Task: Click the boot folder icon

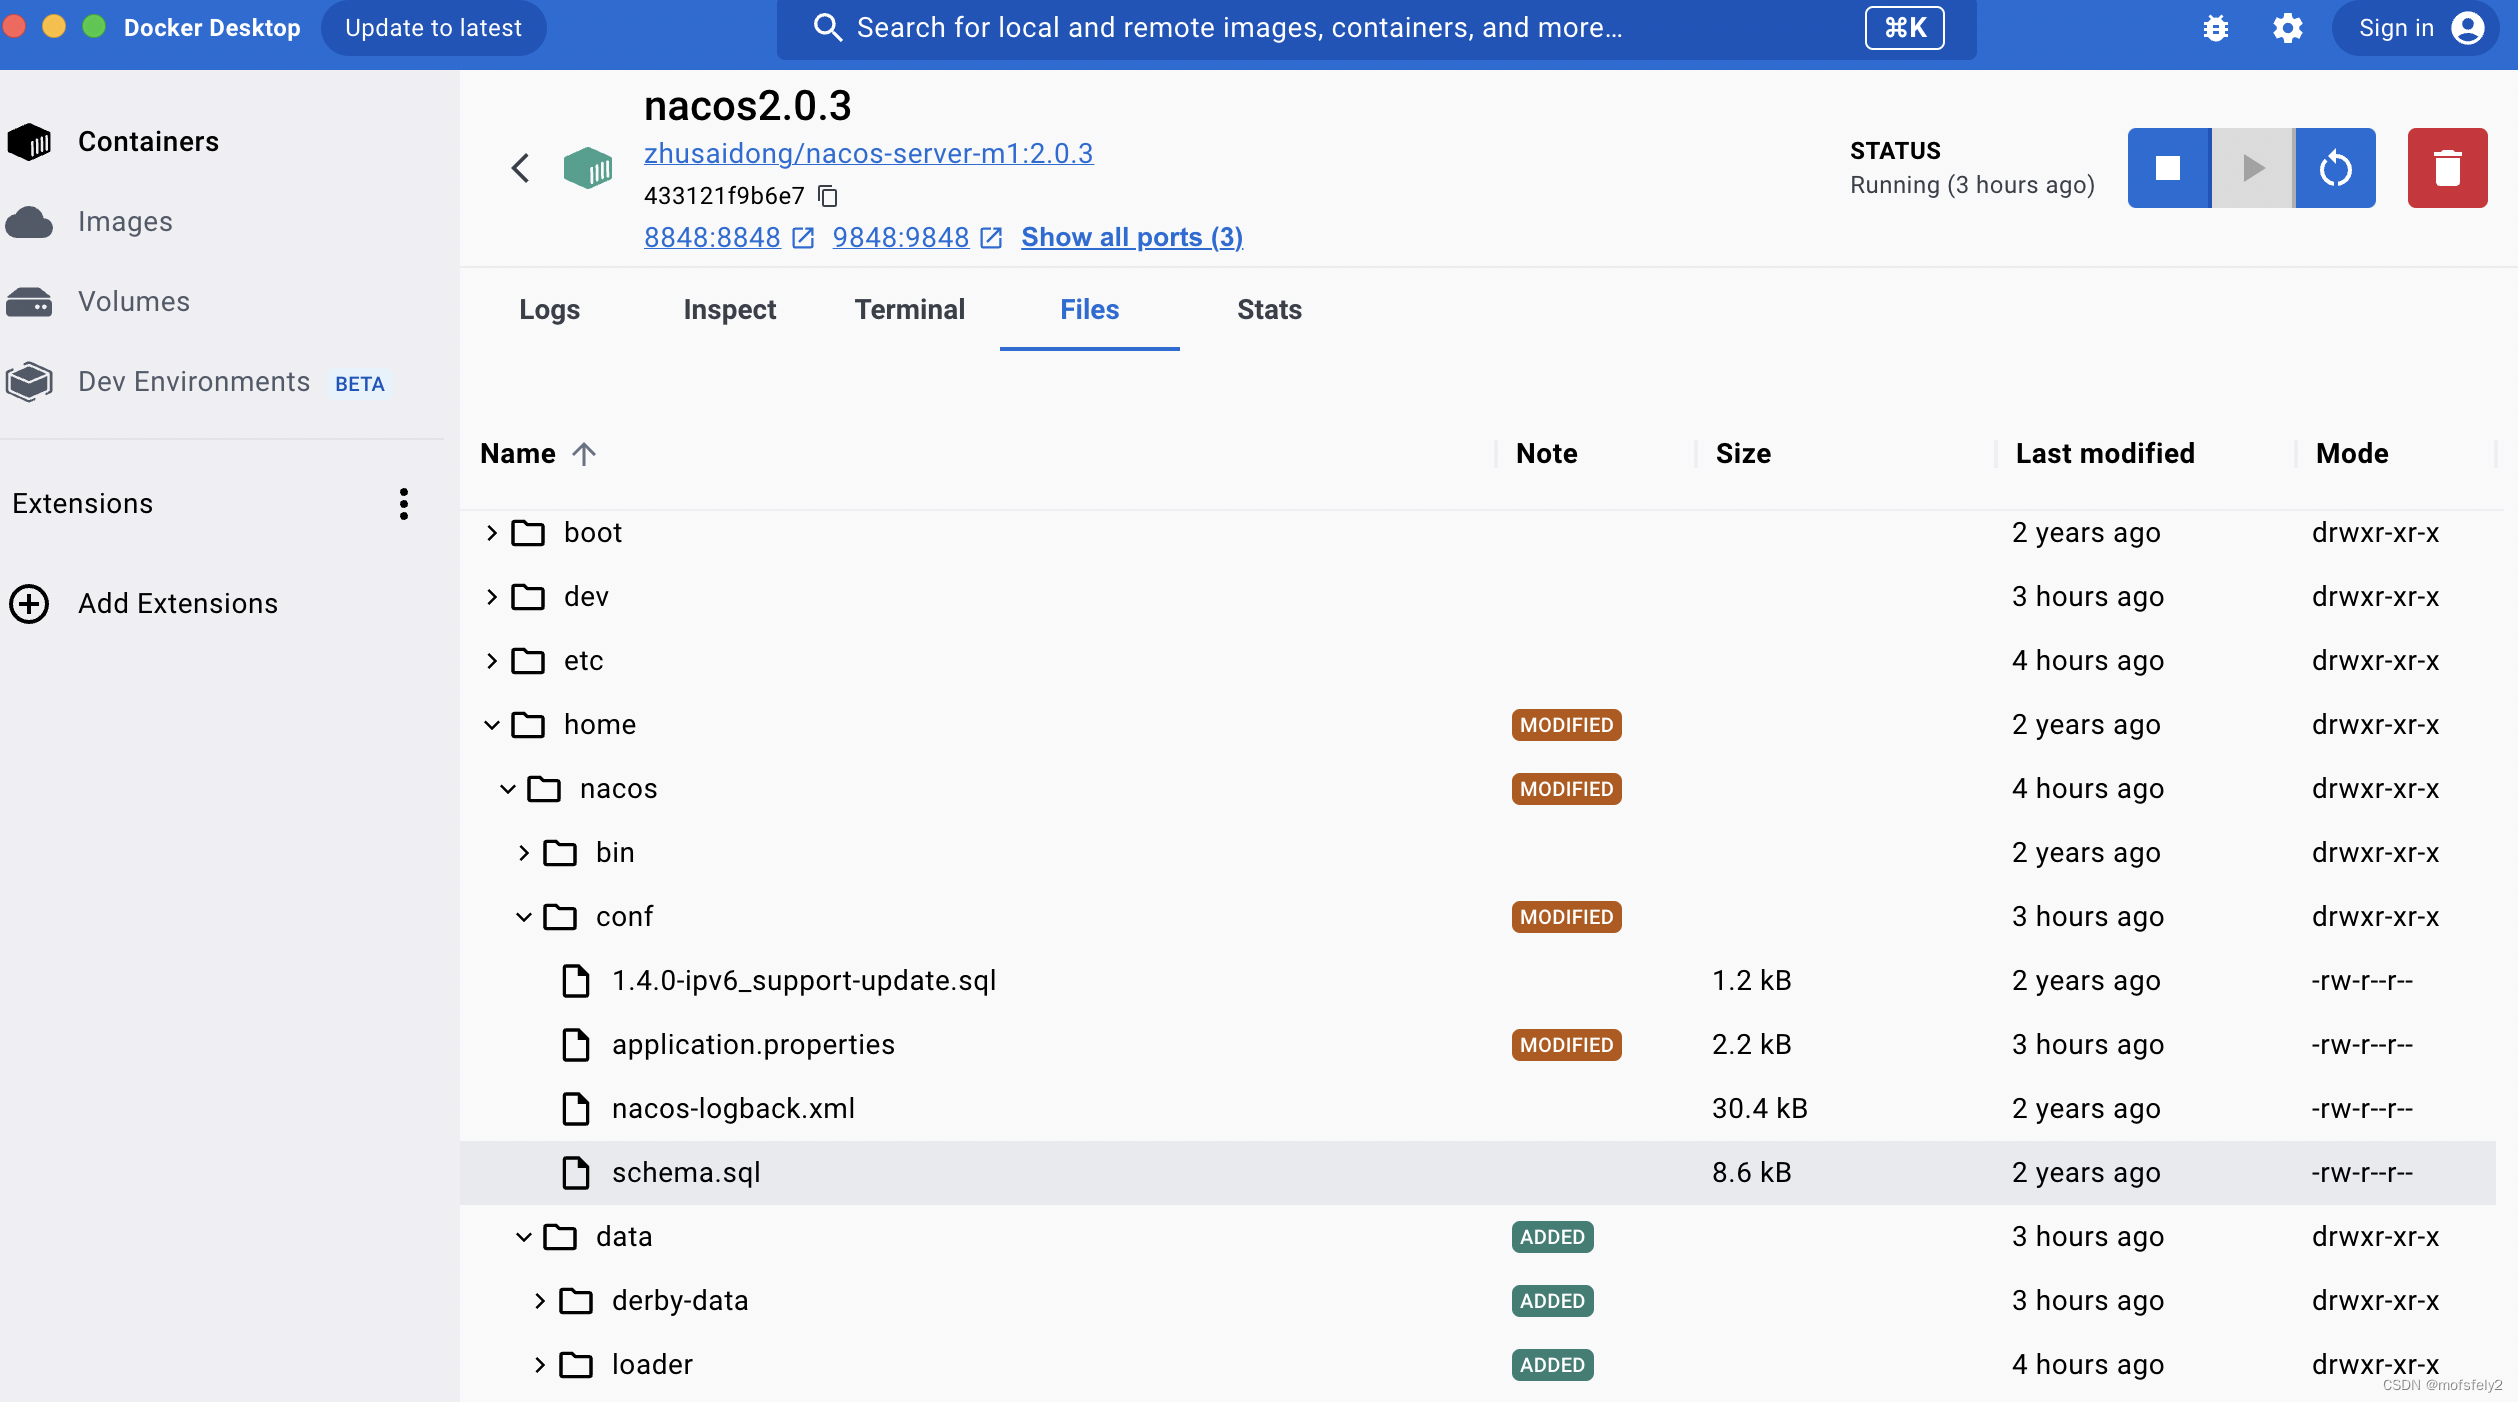Action: pyautogui.click(x=528, y=533)
